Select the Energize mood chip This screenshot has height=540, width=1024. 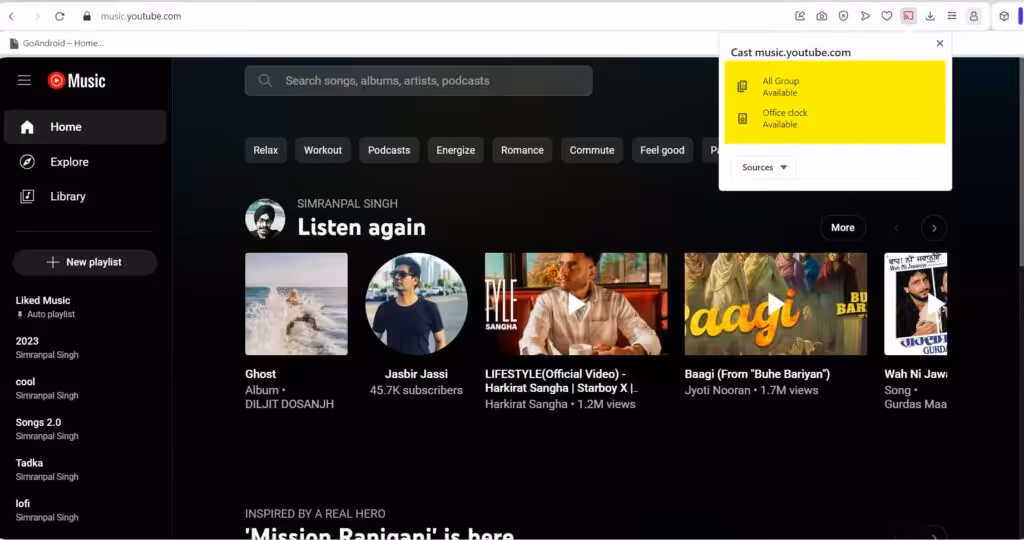point(456,150)
